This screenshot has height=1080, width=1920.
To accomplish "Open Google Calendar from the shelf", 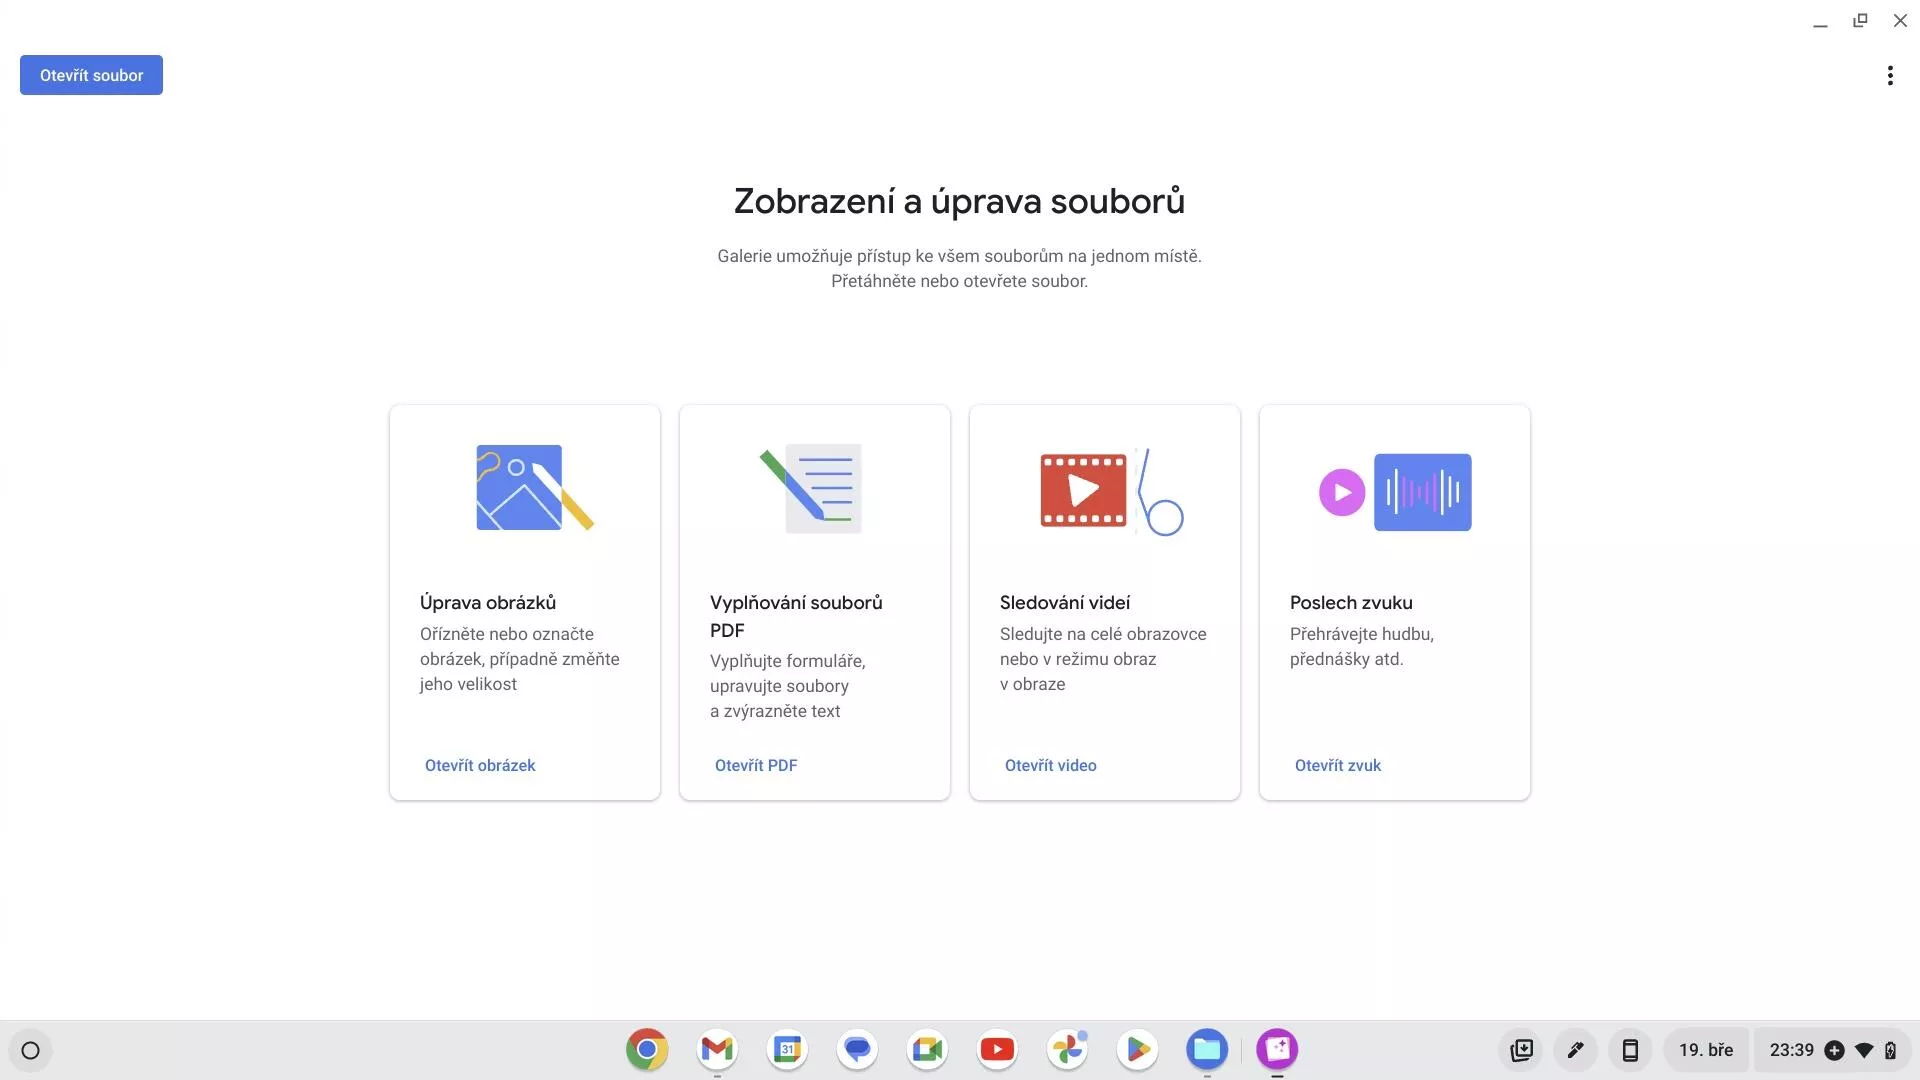I will (x=787, y=1049).
